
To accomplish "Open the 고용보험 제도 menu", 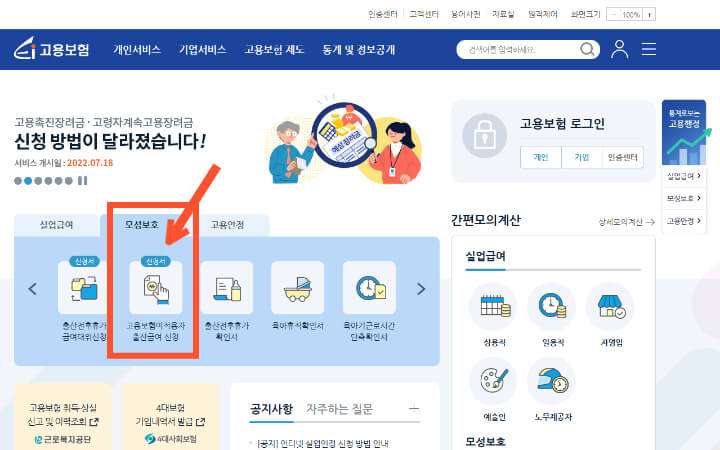I will tap(274, 50).
